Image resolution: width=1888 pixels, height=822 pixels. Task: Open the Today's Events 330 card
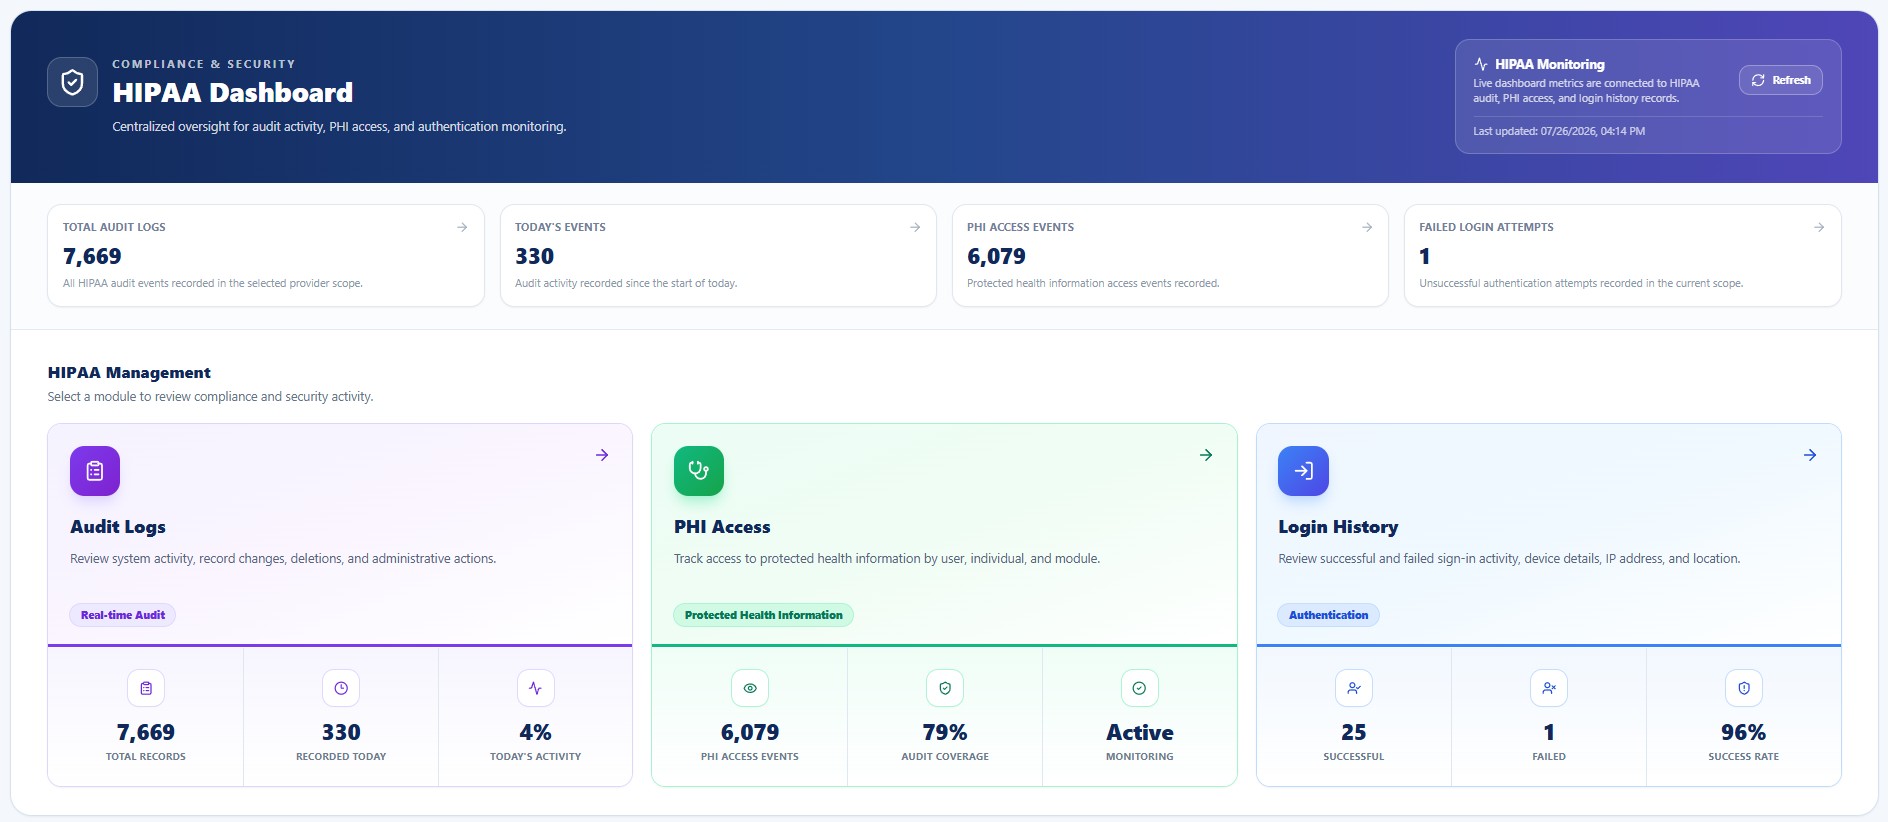pos(718,256)
